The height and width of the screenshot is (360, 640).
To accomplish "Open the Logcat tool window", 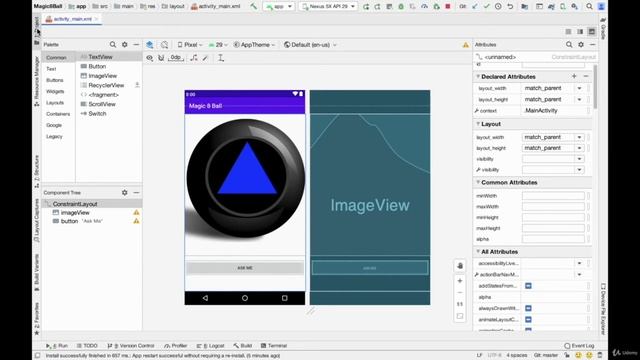I will tap(210, 346).
